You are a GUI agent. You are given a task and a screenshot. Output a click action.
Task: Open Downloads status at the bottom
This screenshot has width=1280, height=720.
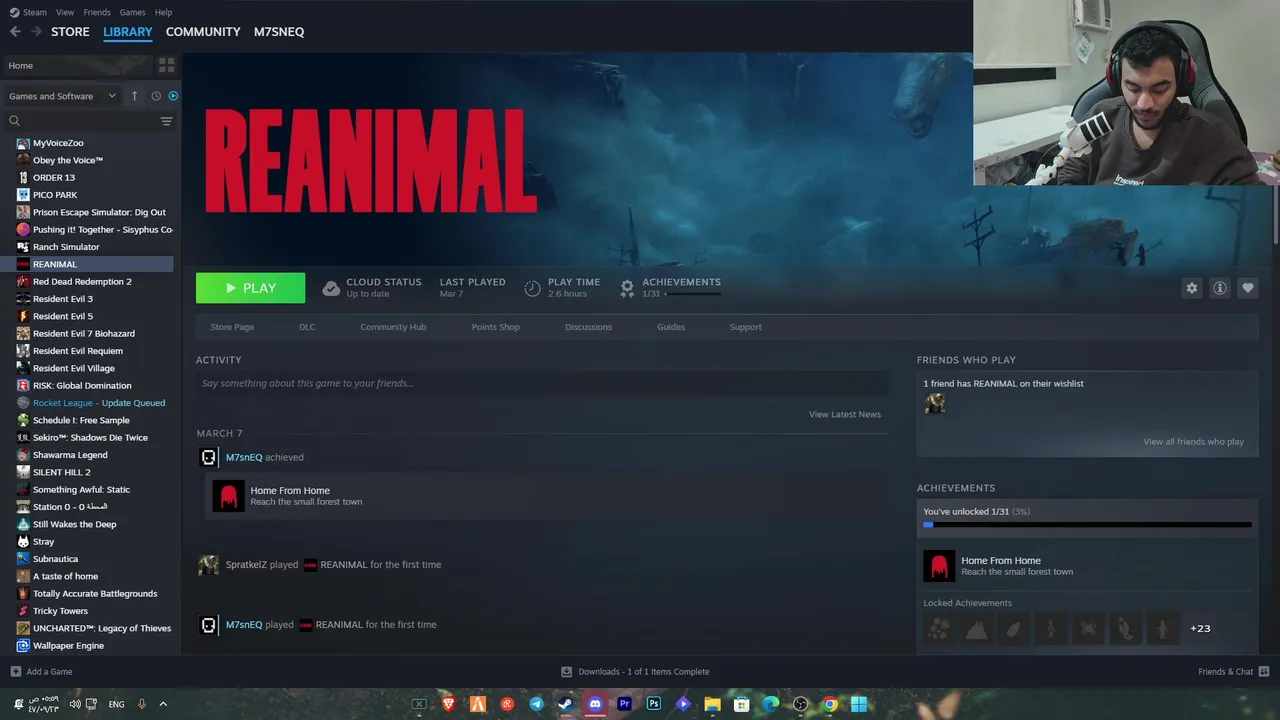point(635,672)
